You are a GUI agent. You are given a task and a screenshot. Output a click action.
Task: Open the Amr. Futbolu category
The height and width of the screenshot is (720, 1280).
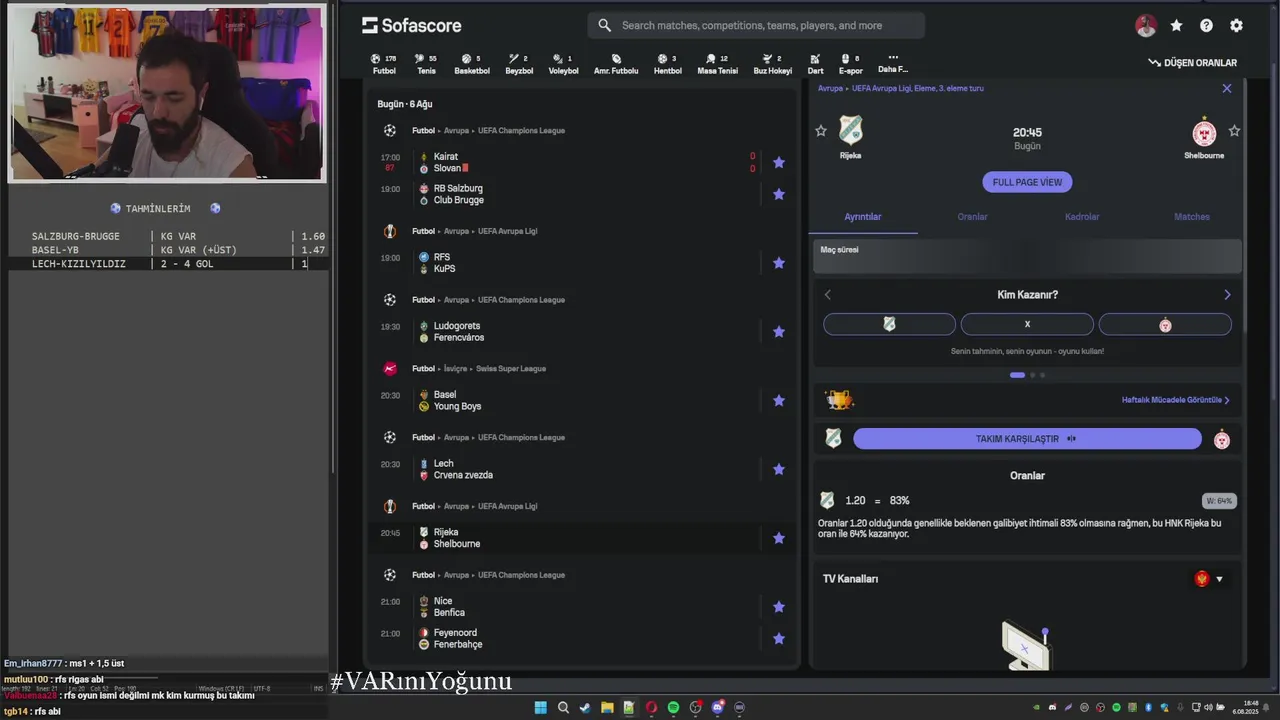[616, 64]
